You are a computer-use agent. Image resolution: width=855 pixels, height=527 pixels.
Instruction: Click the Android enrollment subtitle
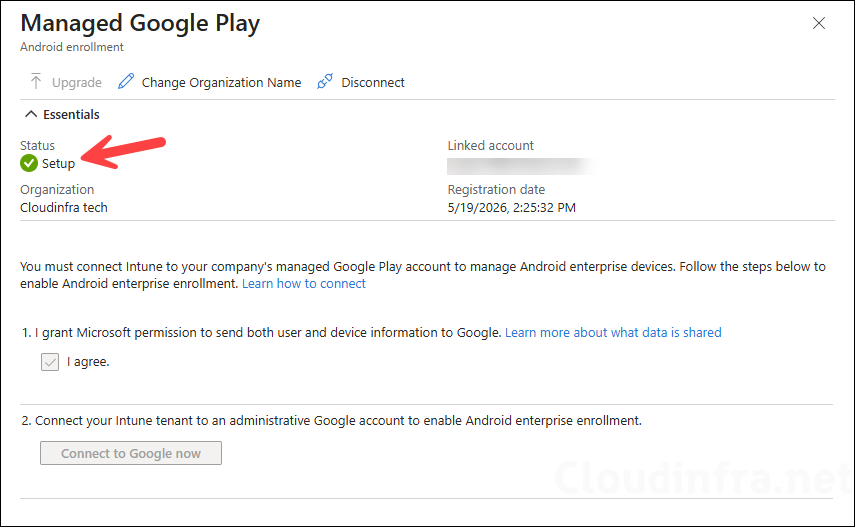(72, 47)
